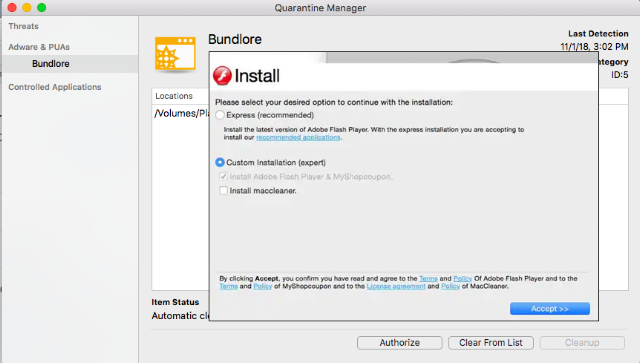Click the red Flash Player installer icon
This screenshot has height=363, width=640.
(x=222, y=76)
